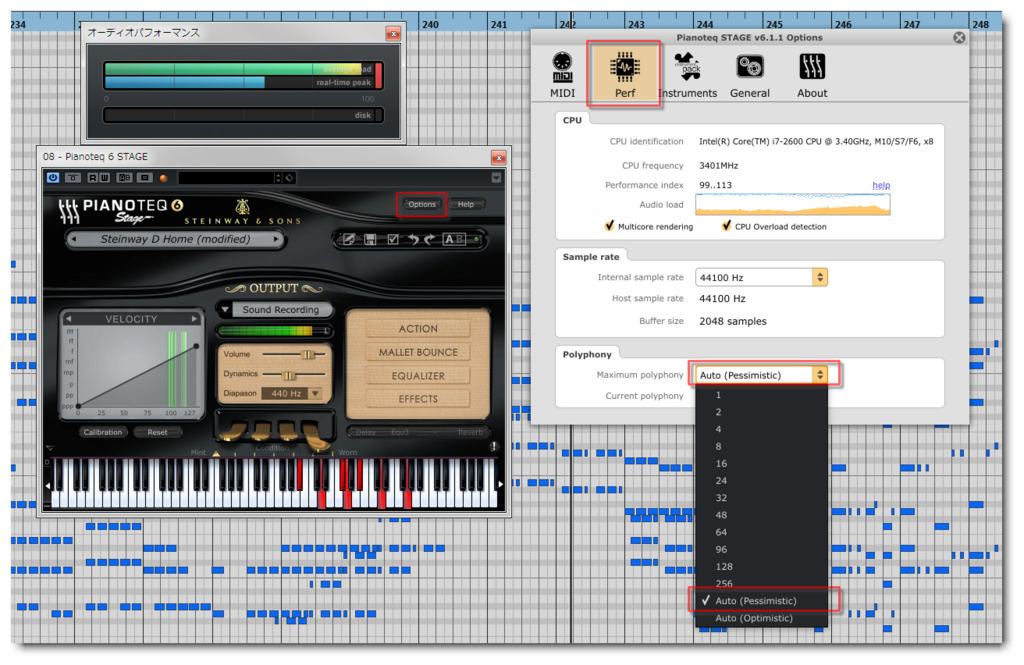The width and height of the screenshot is (1024, 665).
Task: Show the About tab
Action: tap(812, 74)
